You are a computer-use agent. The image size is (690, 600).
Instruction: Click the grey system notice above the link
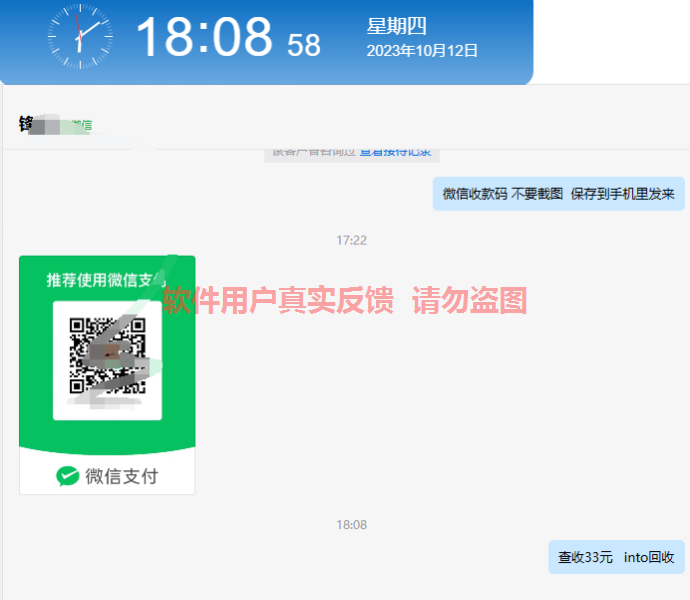(312, 152)
